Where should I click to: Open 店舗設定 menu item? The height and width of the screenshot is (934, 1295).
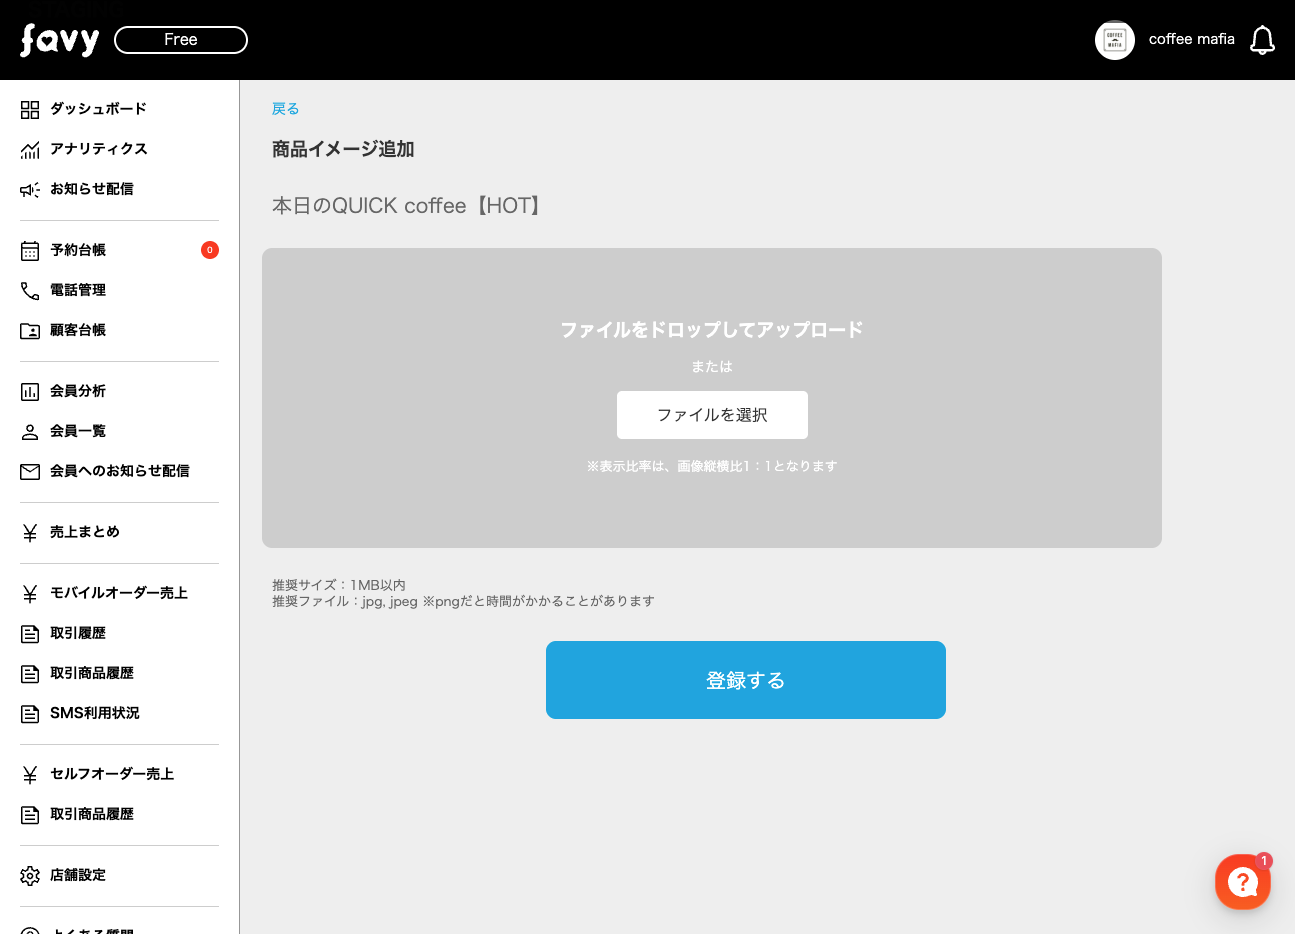pyautogui.click(x=78, y=875)
